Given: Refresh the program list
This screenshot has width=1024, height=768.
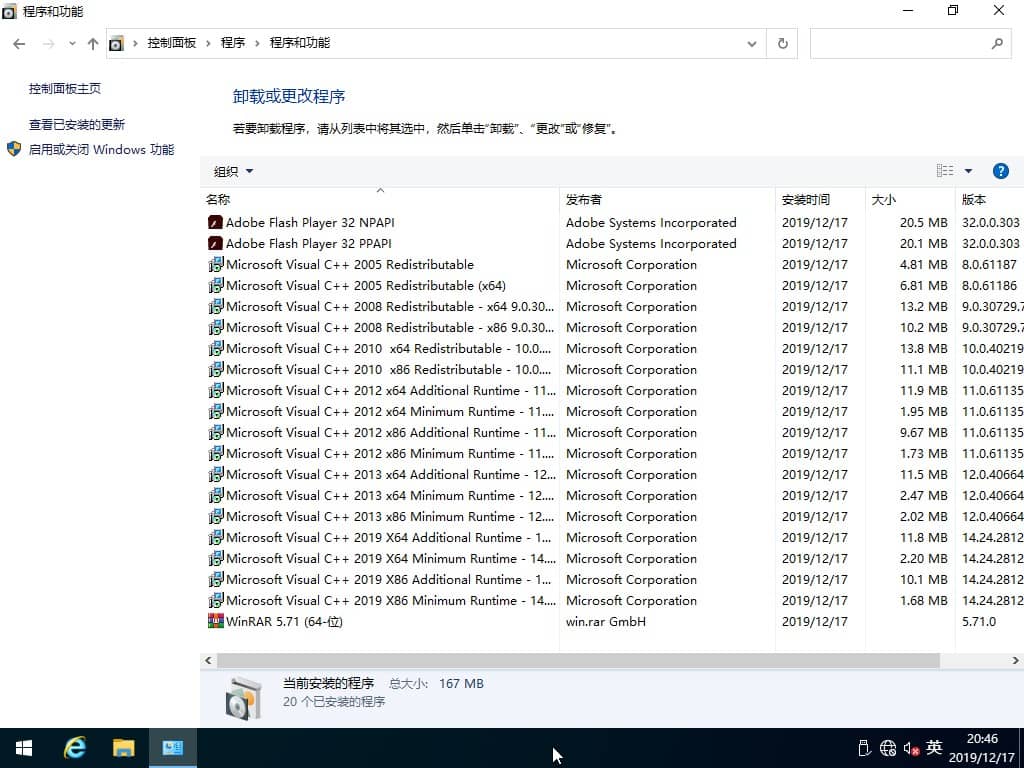Looking at the screenshot, I should (782, 44).
